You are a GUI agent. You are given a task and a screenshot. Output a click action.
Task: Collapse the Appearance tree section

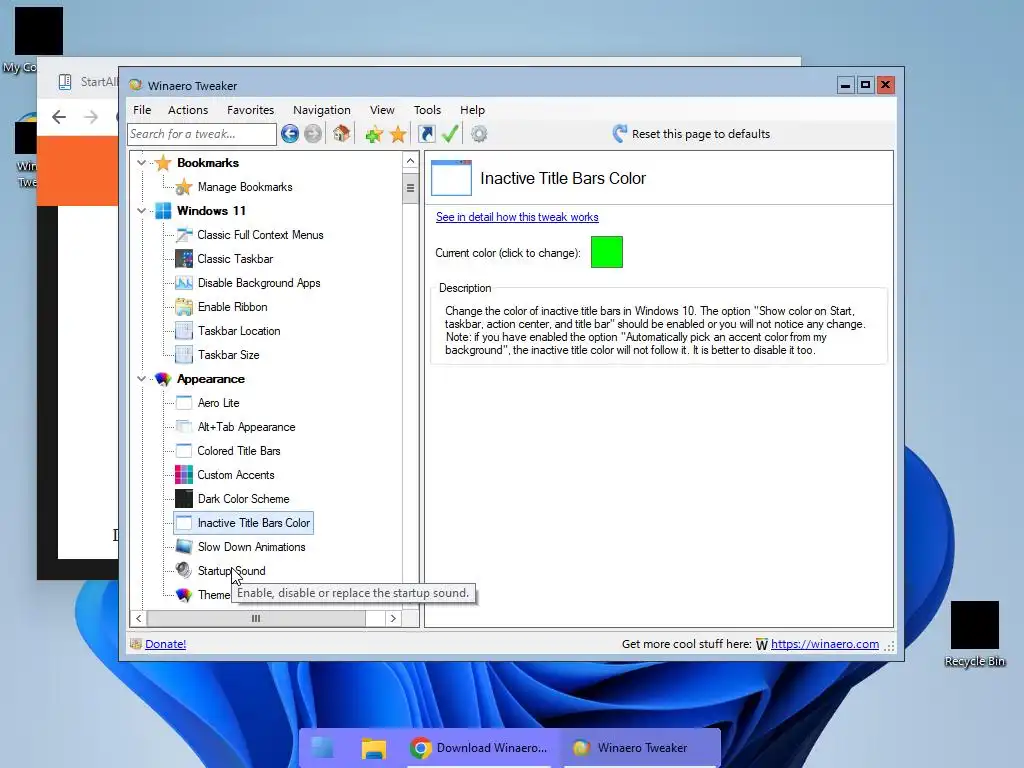(x=141, y=379)
